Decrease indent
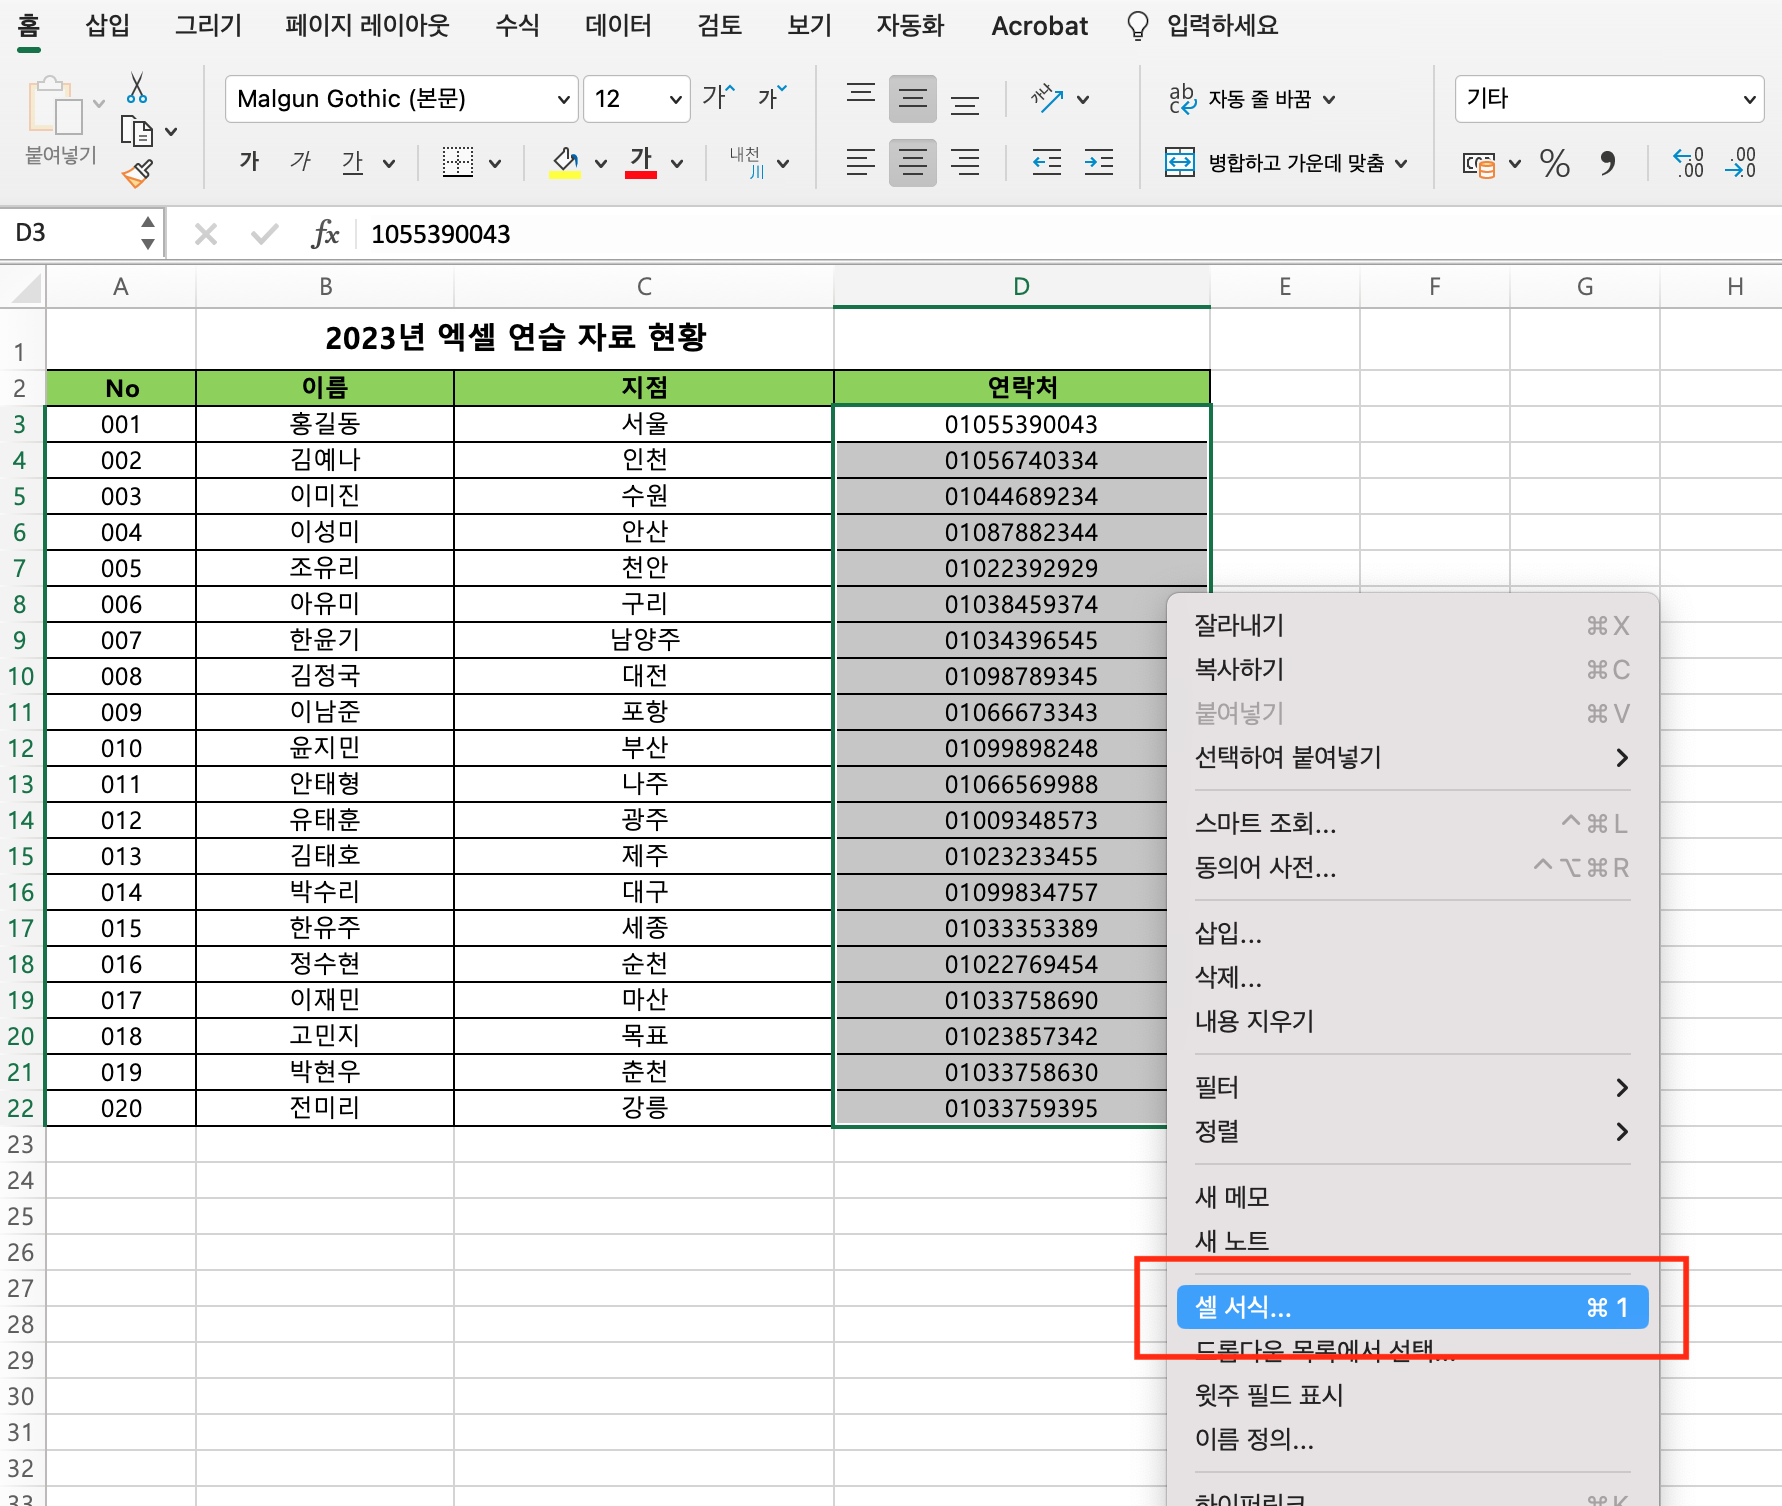1782x1506 pixels. (1047, 162)
